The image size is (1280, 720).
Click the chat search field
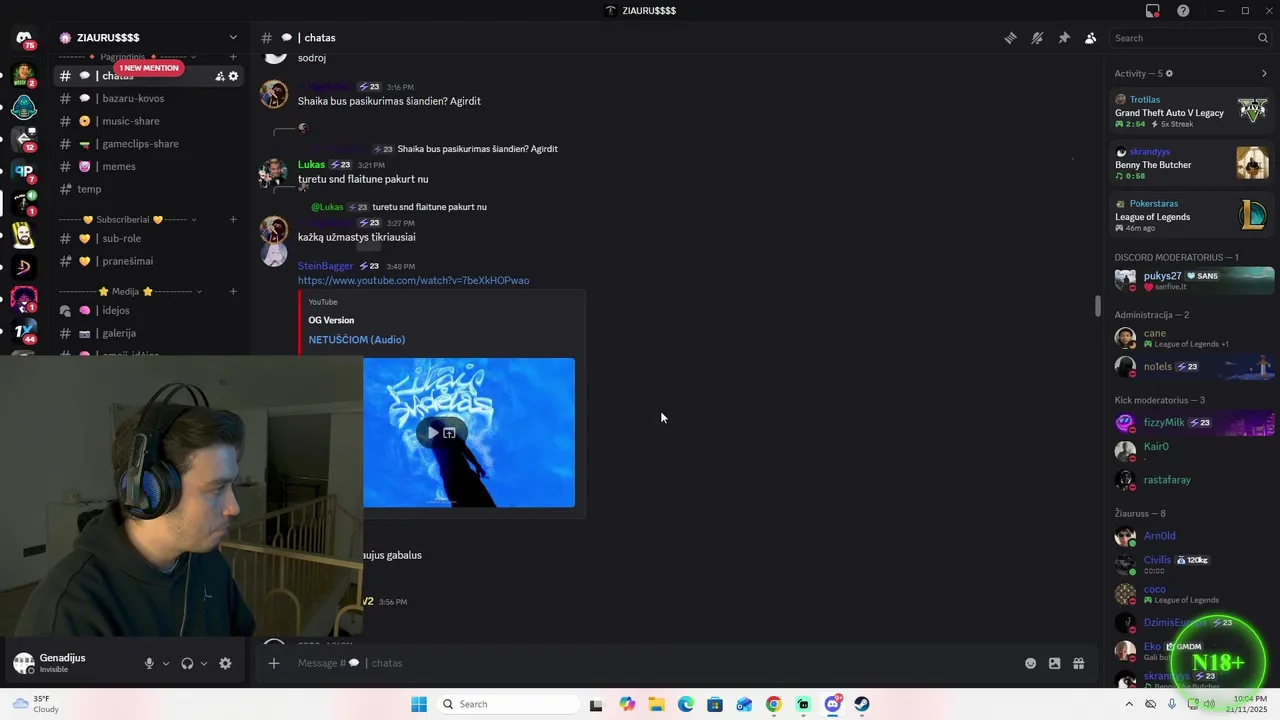1190,38
